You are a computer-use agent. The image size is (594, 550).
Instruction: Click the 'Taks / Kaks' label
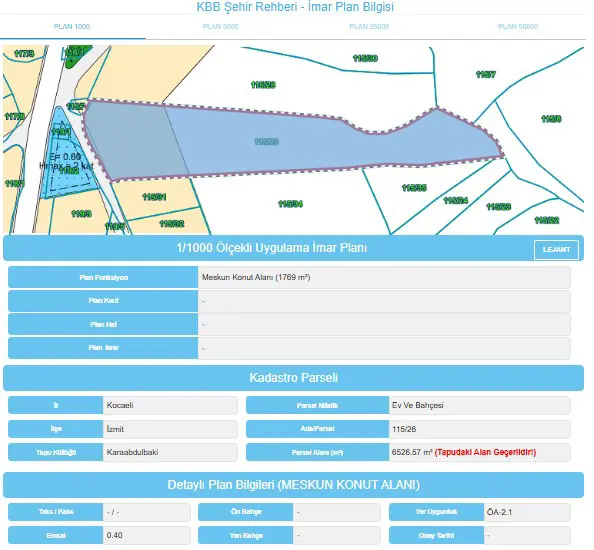tap(56, 512)
